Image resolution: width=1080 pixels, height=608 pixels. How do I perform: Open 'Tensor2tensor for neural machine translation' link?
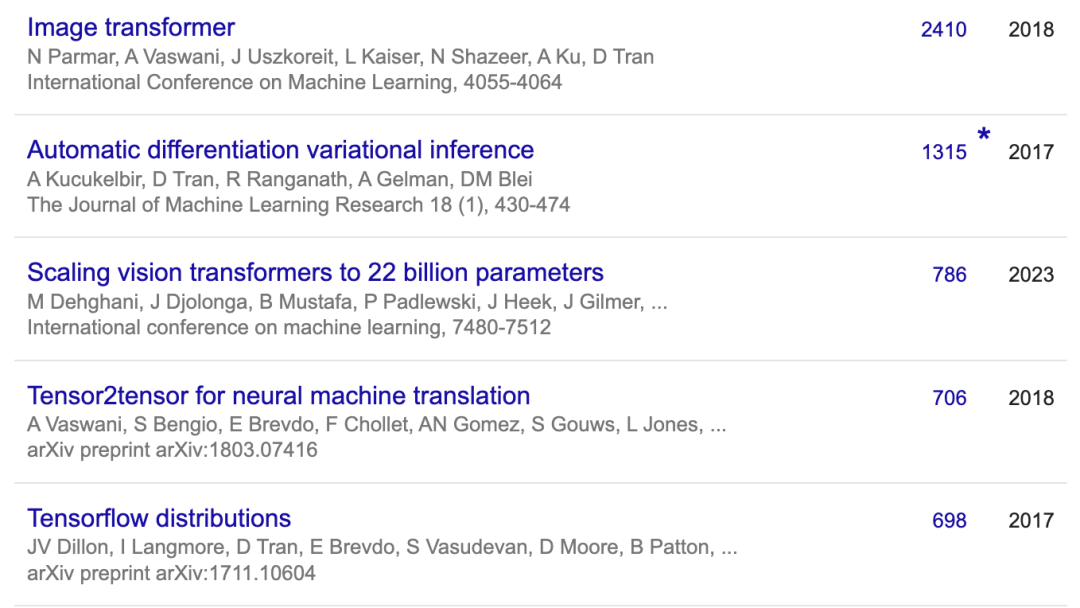pos(278,396)
